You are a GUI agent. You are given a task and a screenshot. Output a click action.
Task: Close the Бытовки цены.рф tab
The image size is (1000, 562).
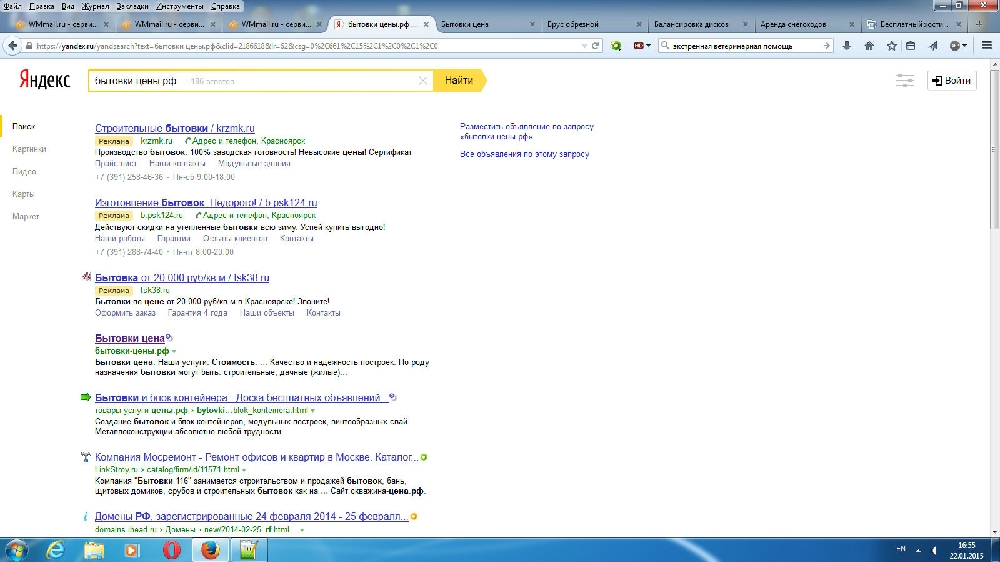(426, 24)
